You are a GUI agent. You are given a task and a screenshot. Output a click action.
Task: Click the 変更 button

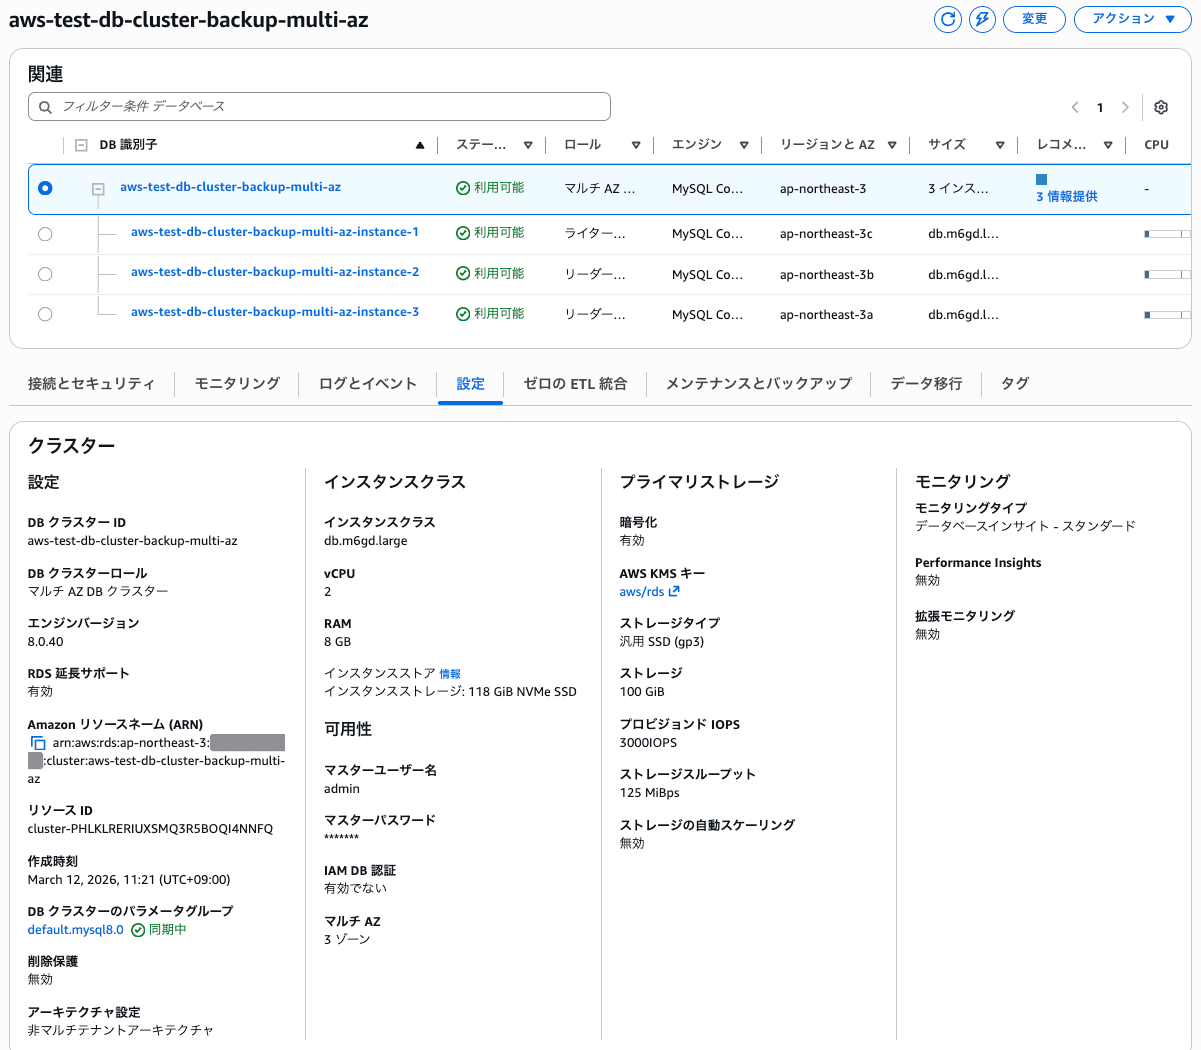tap(1034, 19)
